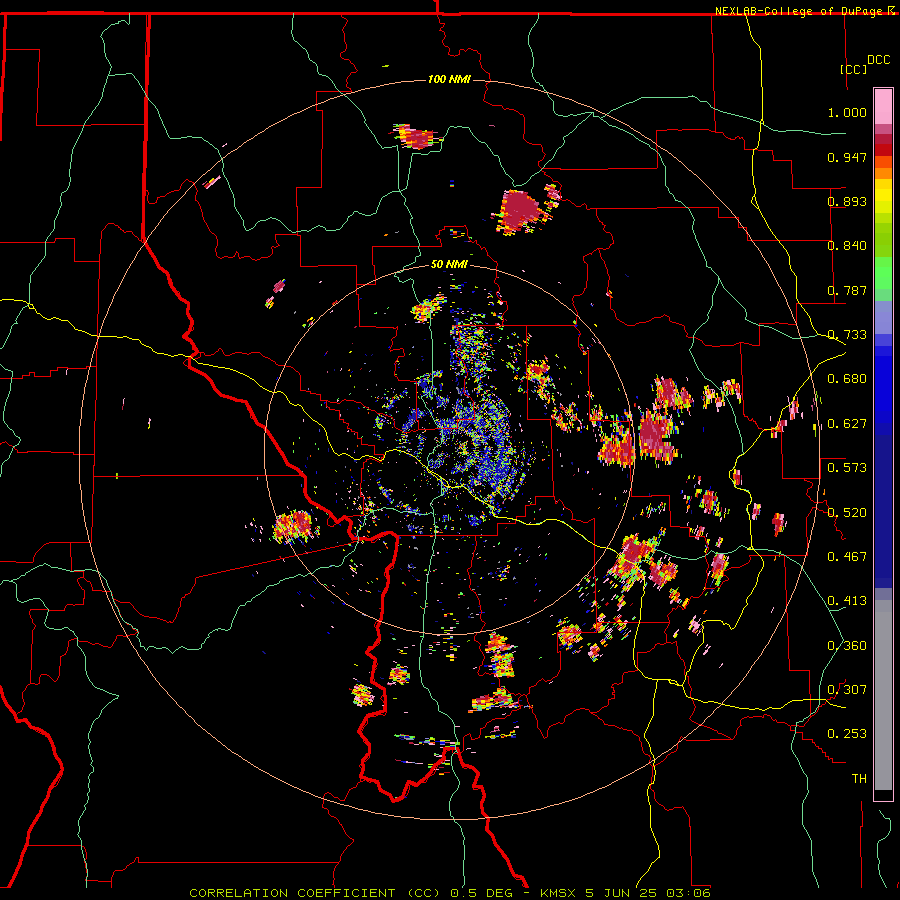Click the 0.360 scale value
The image size is (900, 900).
[x=847, y=646]
